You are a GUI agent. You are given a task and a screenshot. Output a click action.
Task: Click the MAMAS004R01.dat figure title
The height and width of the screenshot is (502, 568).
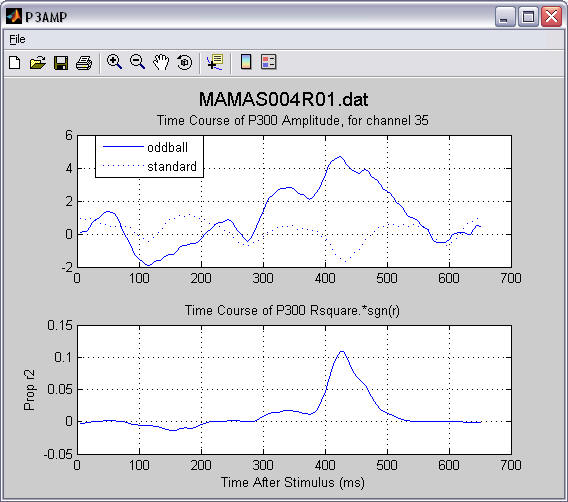[283, 99]
